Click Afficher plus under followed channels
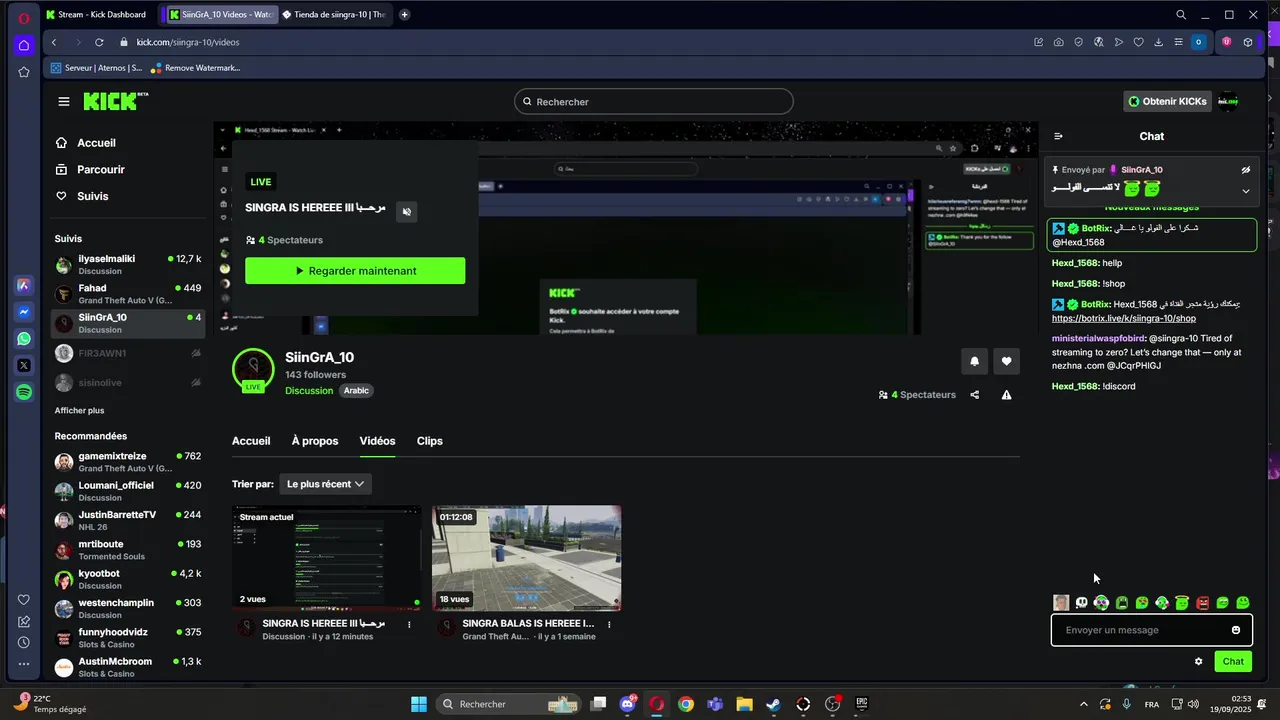This screenshot has width=1280, height=720. (79, 411)
